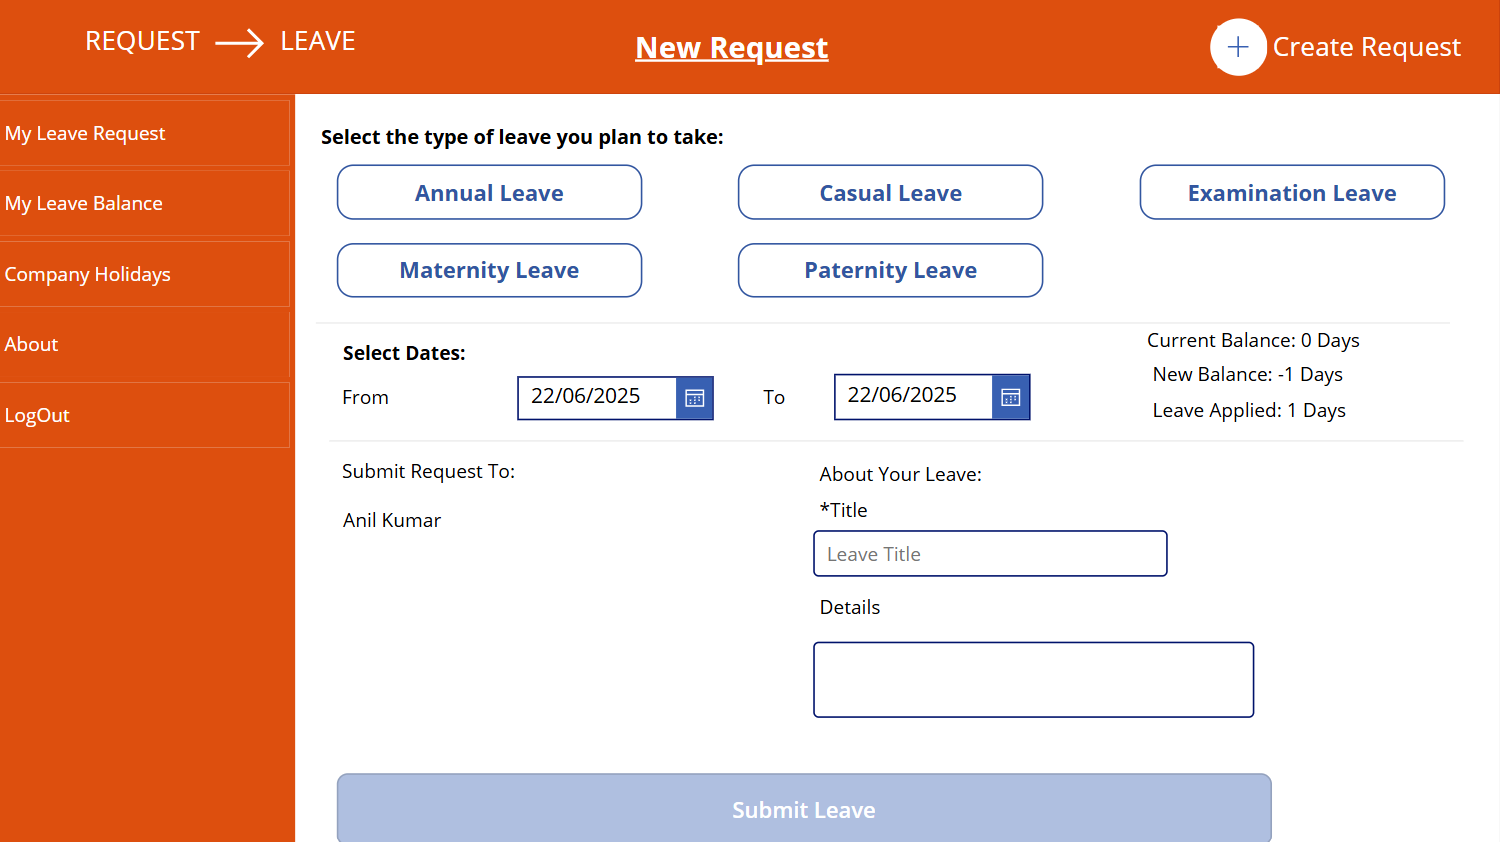Go to My Leave Balance
Image resolution: width=1500 pixels, height=842 pixels.
click(145, 203)
